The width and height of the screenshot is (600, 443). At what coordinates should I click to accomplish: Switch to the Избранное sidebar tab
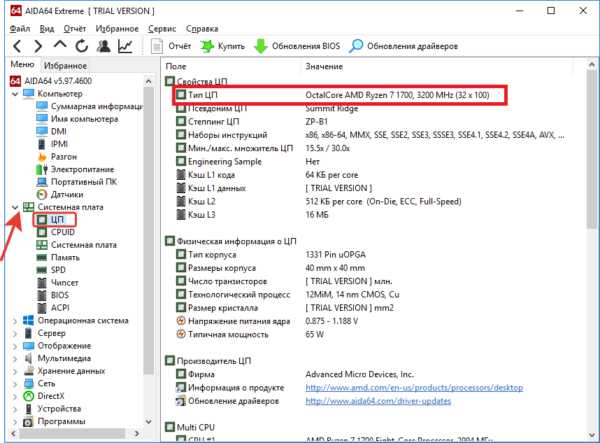(x=65, y=66)
